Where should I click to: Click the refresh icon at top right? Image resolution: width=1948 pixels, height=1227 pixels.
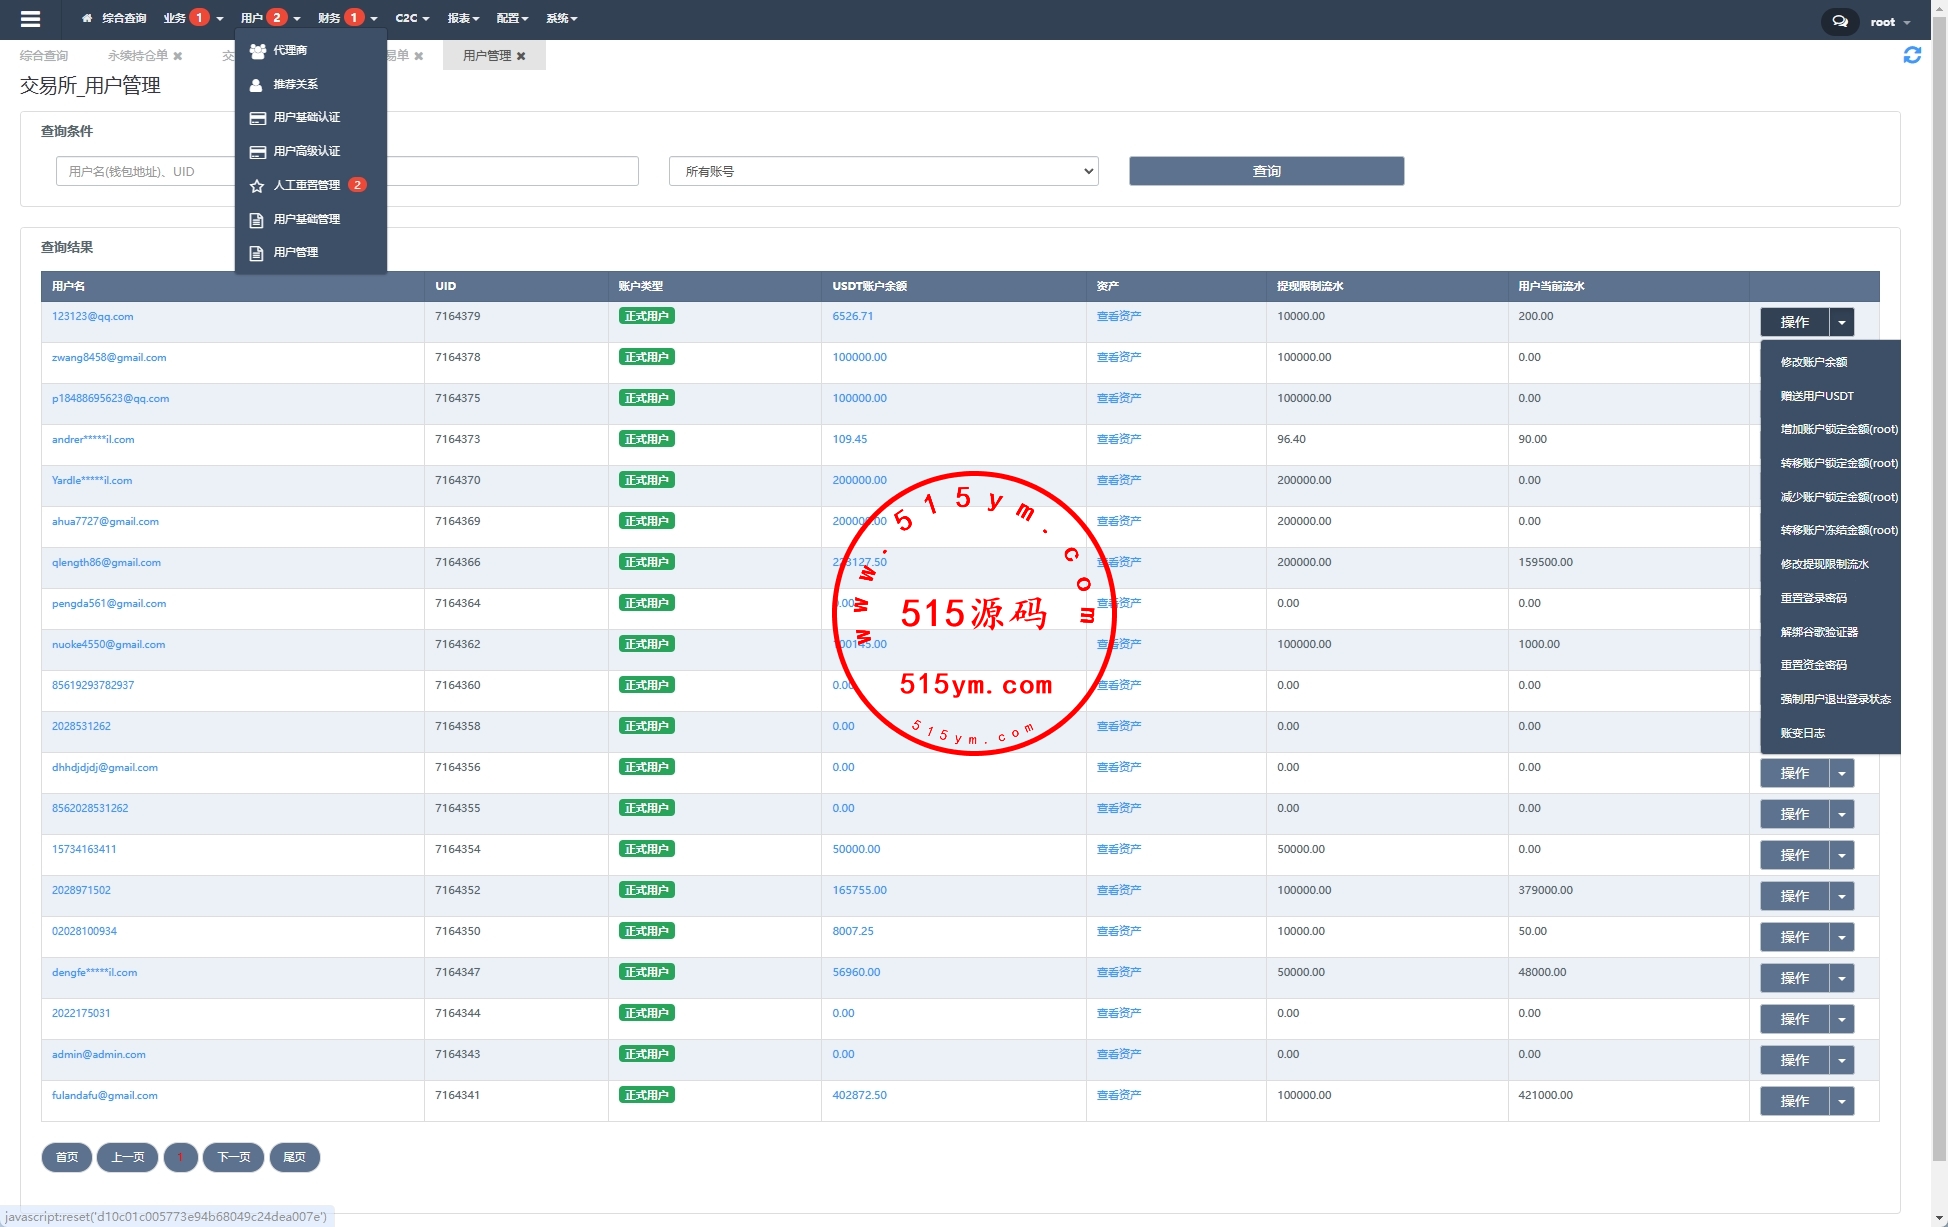(1911, 56)
